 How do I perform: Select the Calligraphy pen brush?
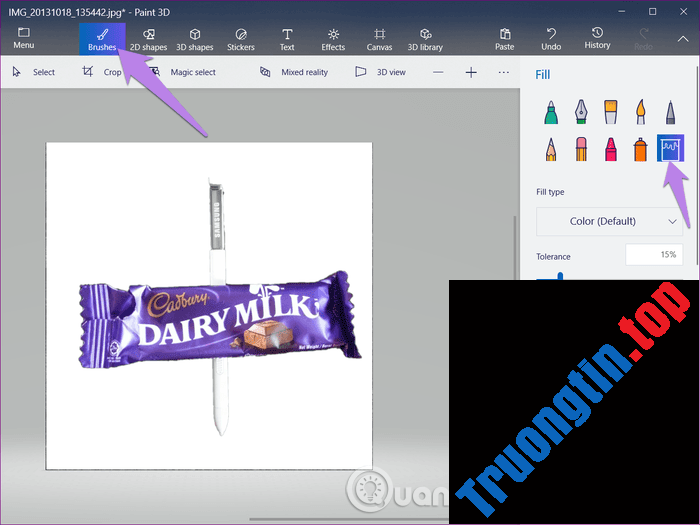[x=581, y=112]
